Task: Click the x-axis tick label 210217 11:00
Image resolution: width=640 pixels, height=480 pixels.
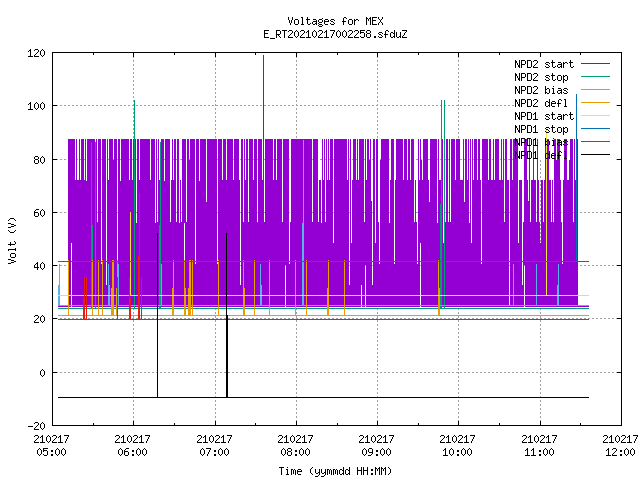Action: click(539, 446)
